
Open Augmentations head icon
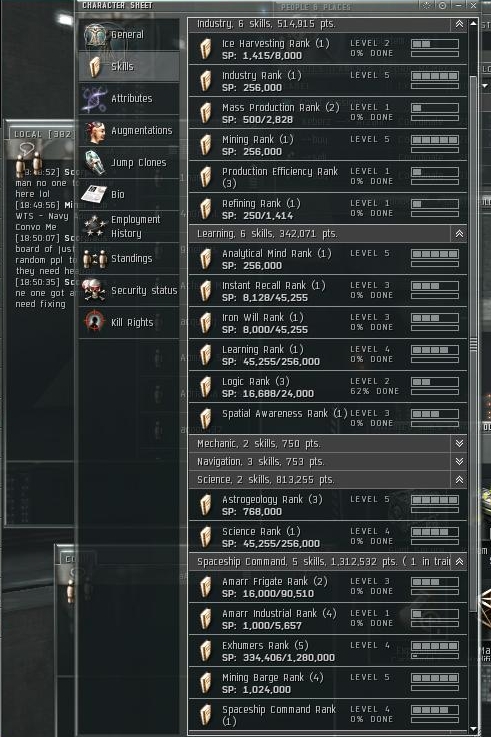coord(95,131)
